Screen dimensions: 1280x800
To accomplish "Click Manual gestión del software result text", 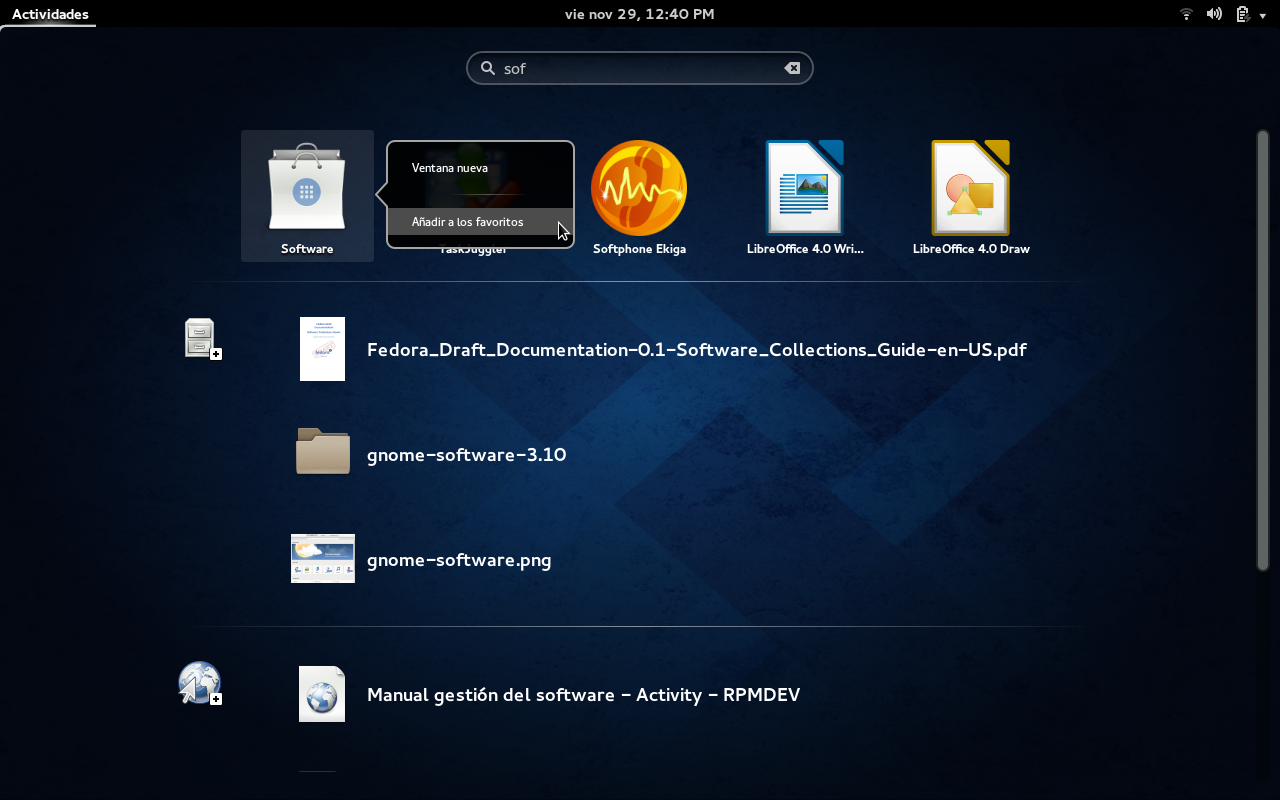I will (584, 694).
